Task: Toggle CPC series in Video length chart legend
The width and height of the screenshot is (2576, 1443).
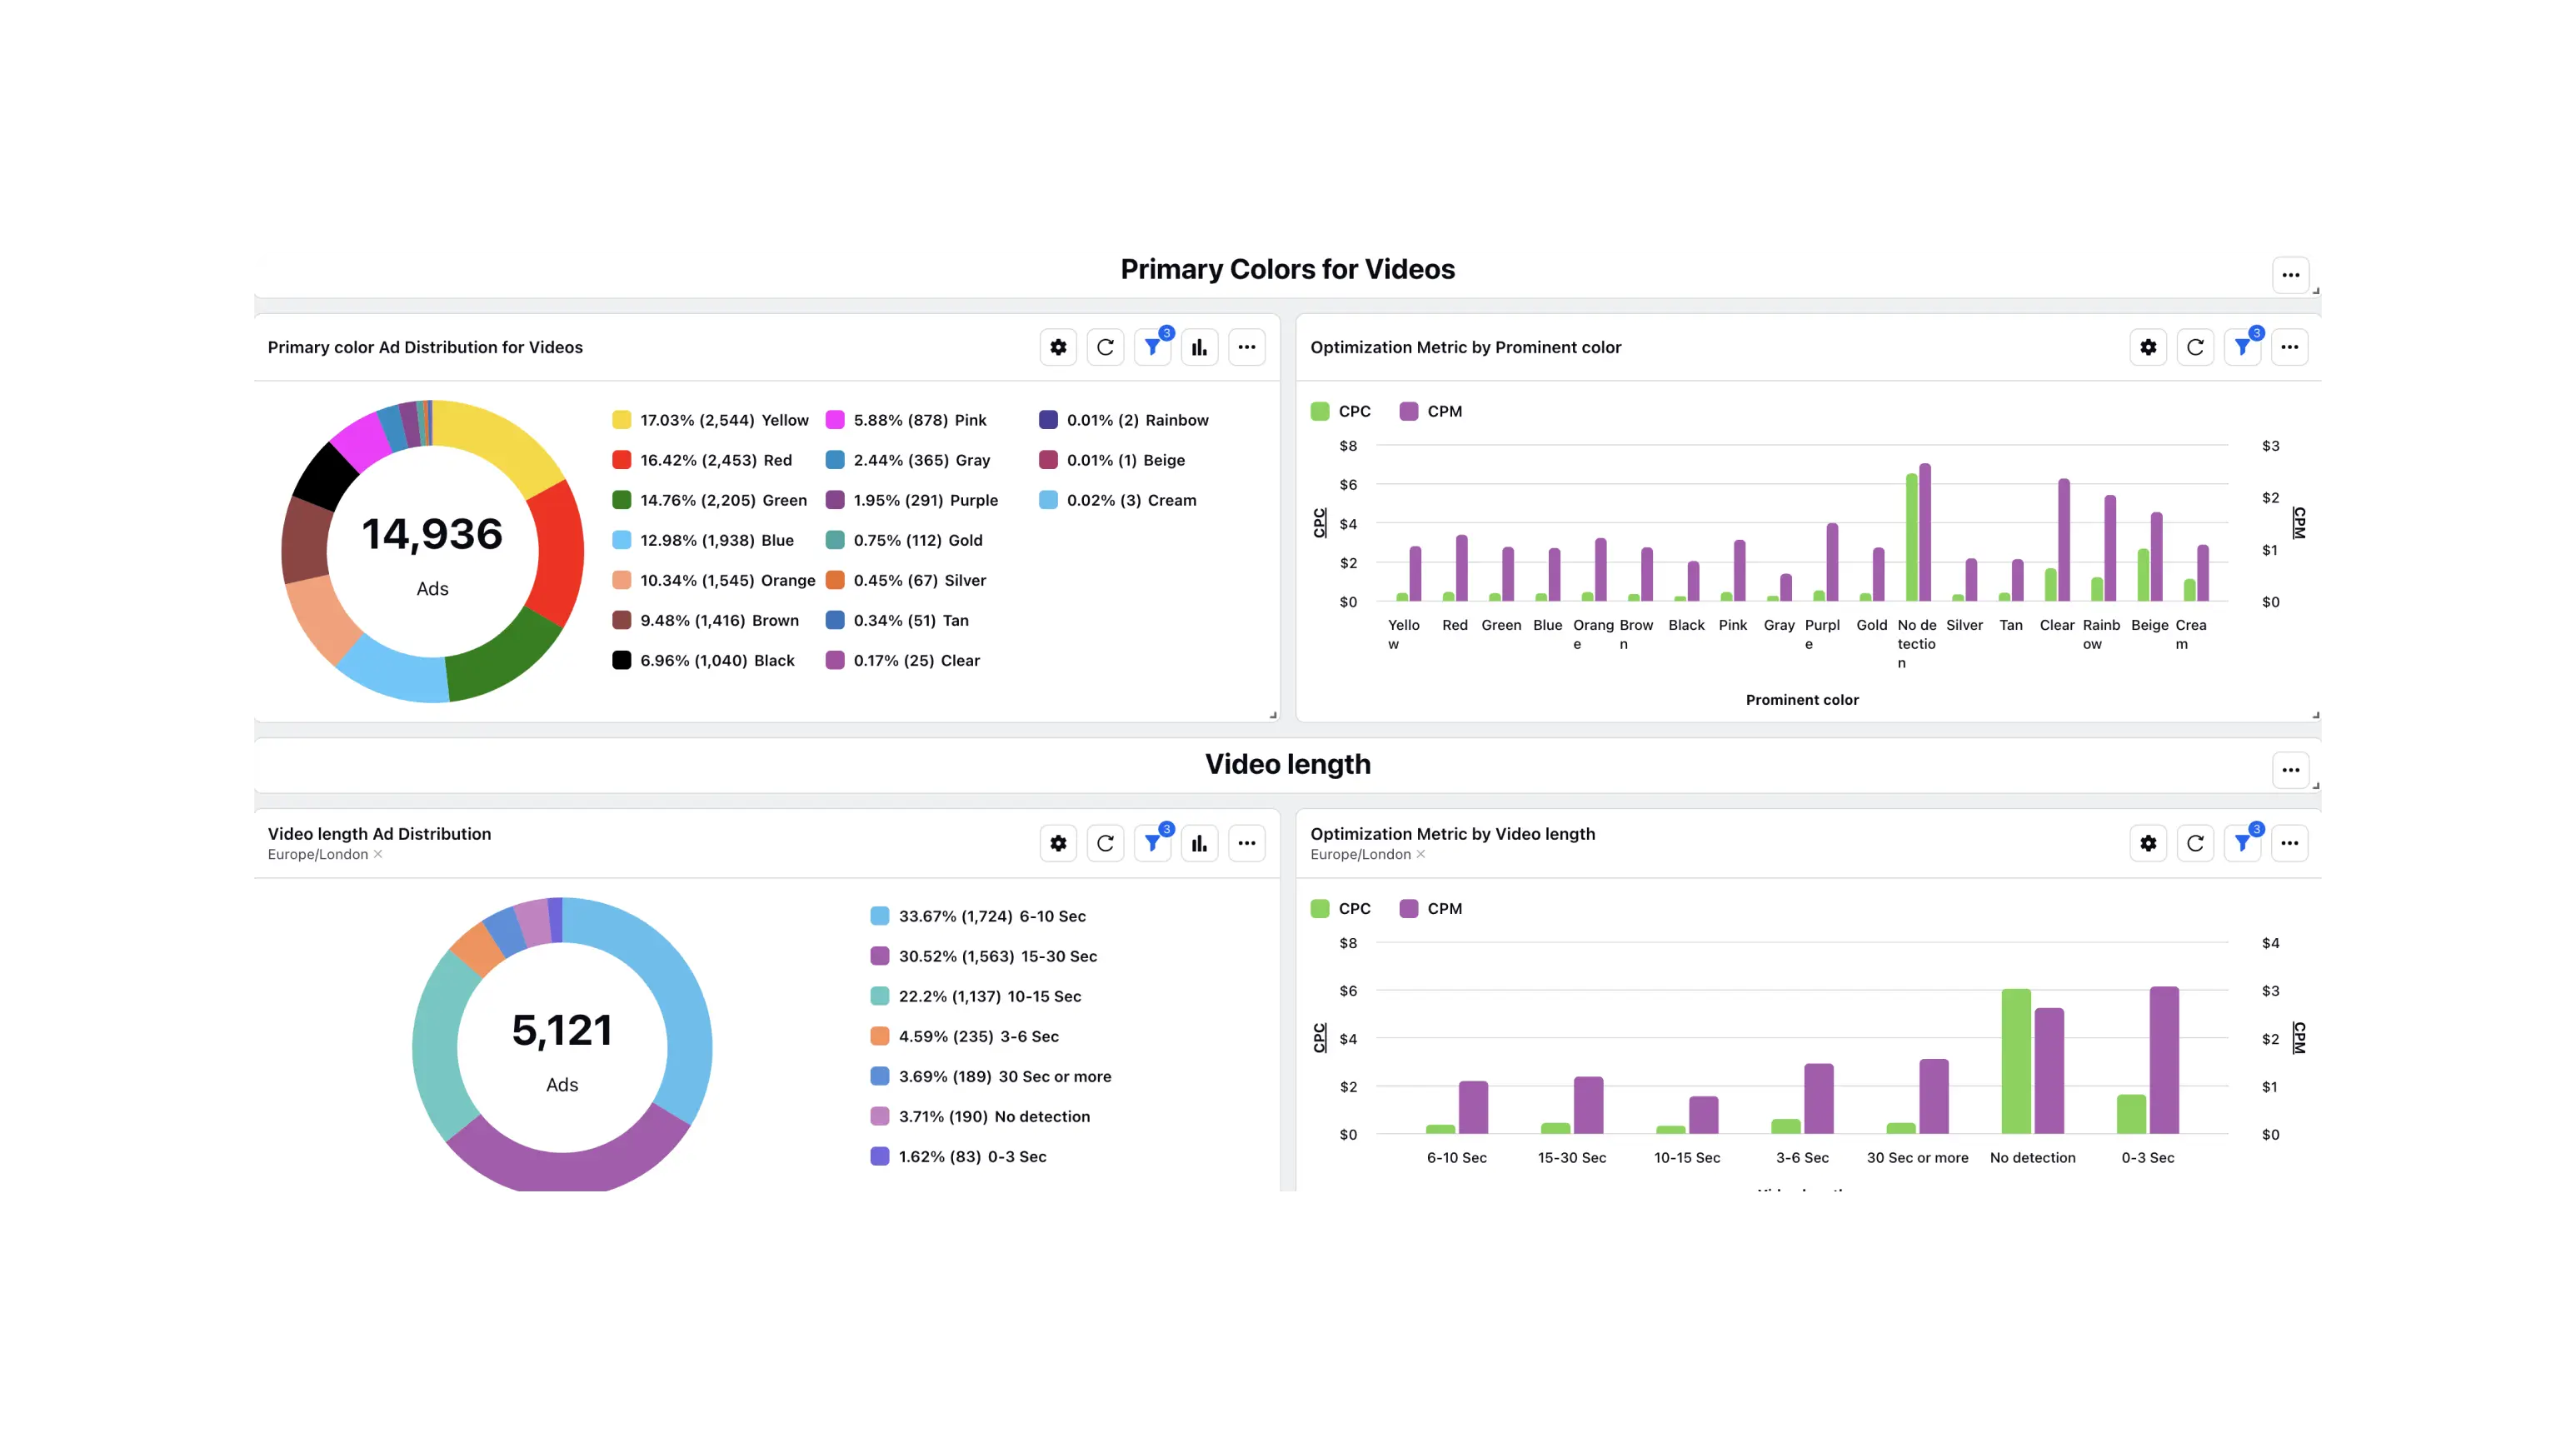Action: point(1341,908)
